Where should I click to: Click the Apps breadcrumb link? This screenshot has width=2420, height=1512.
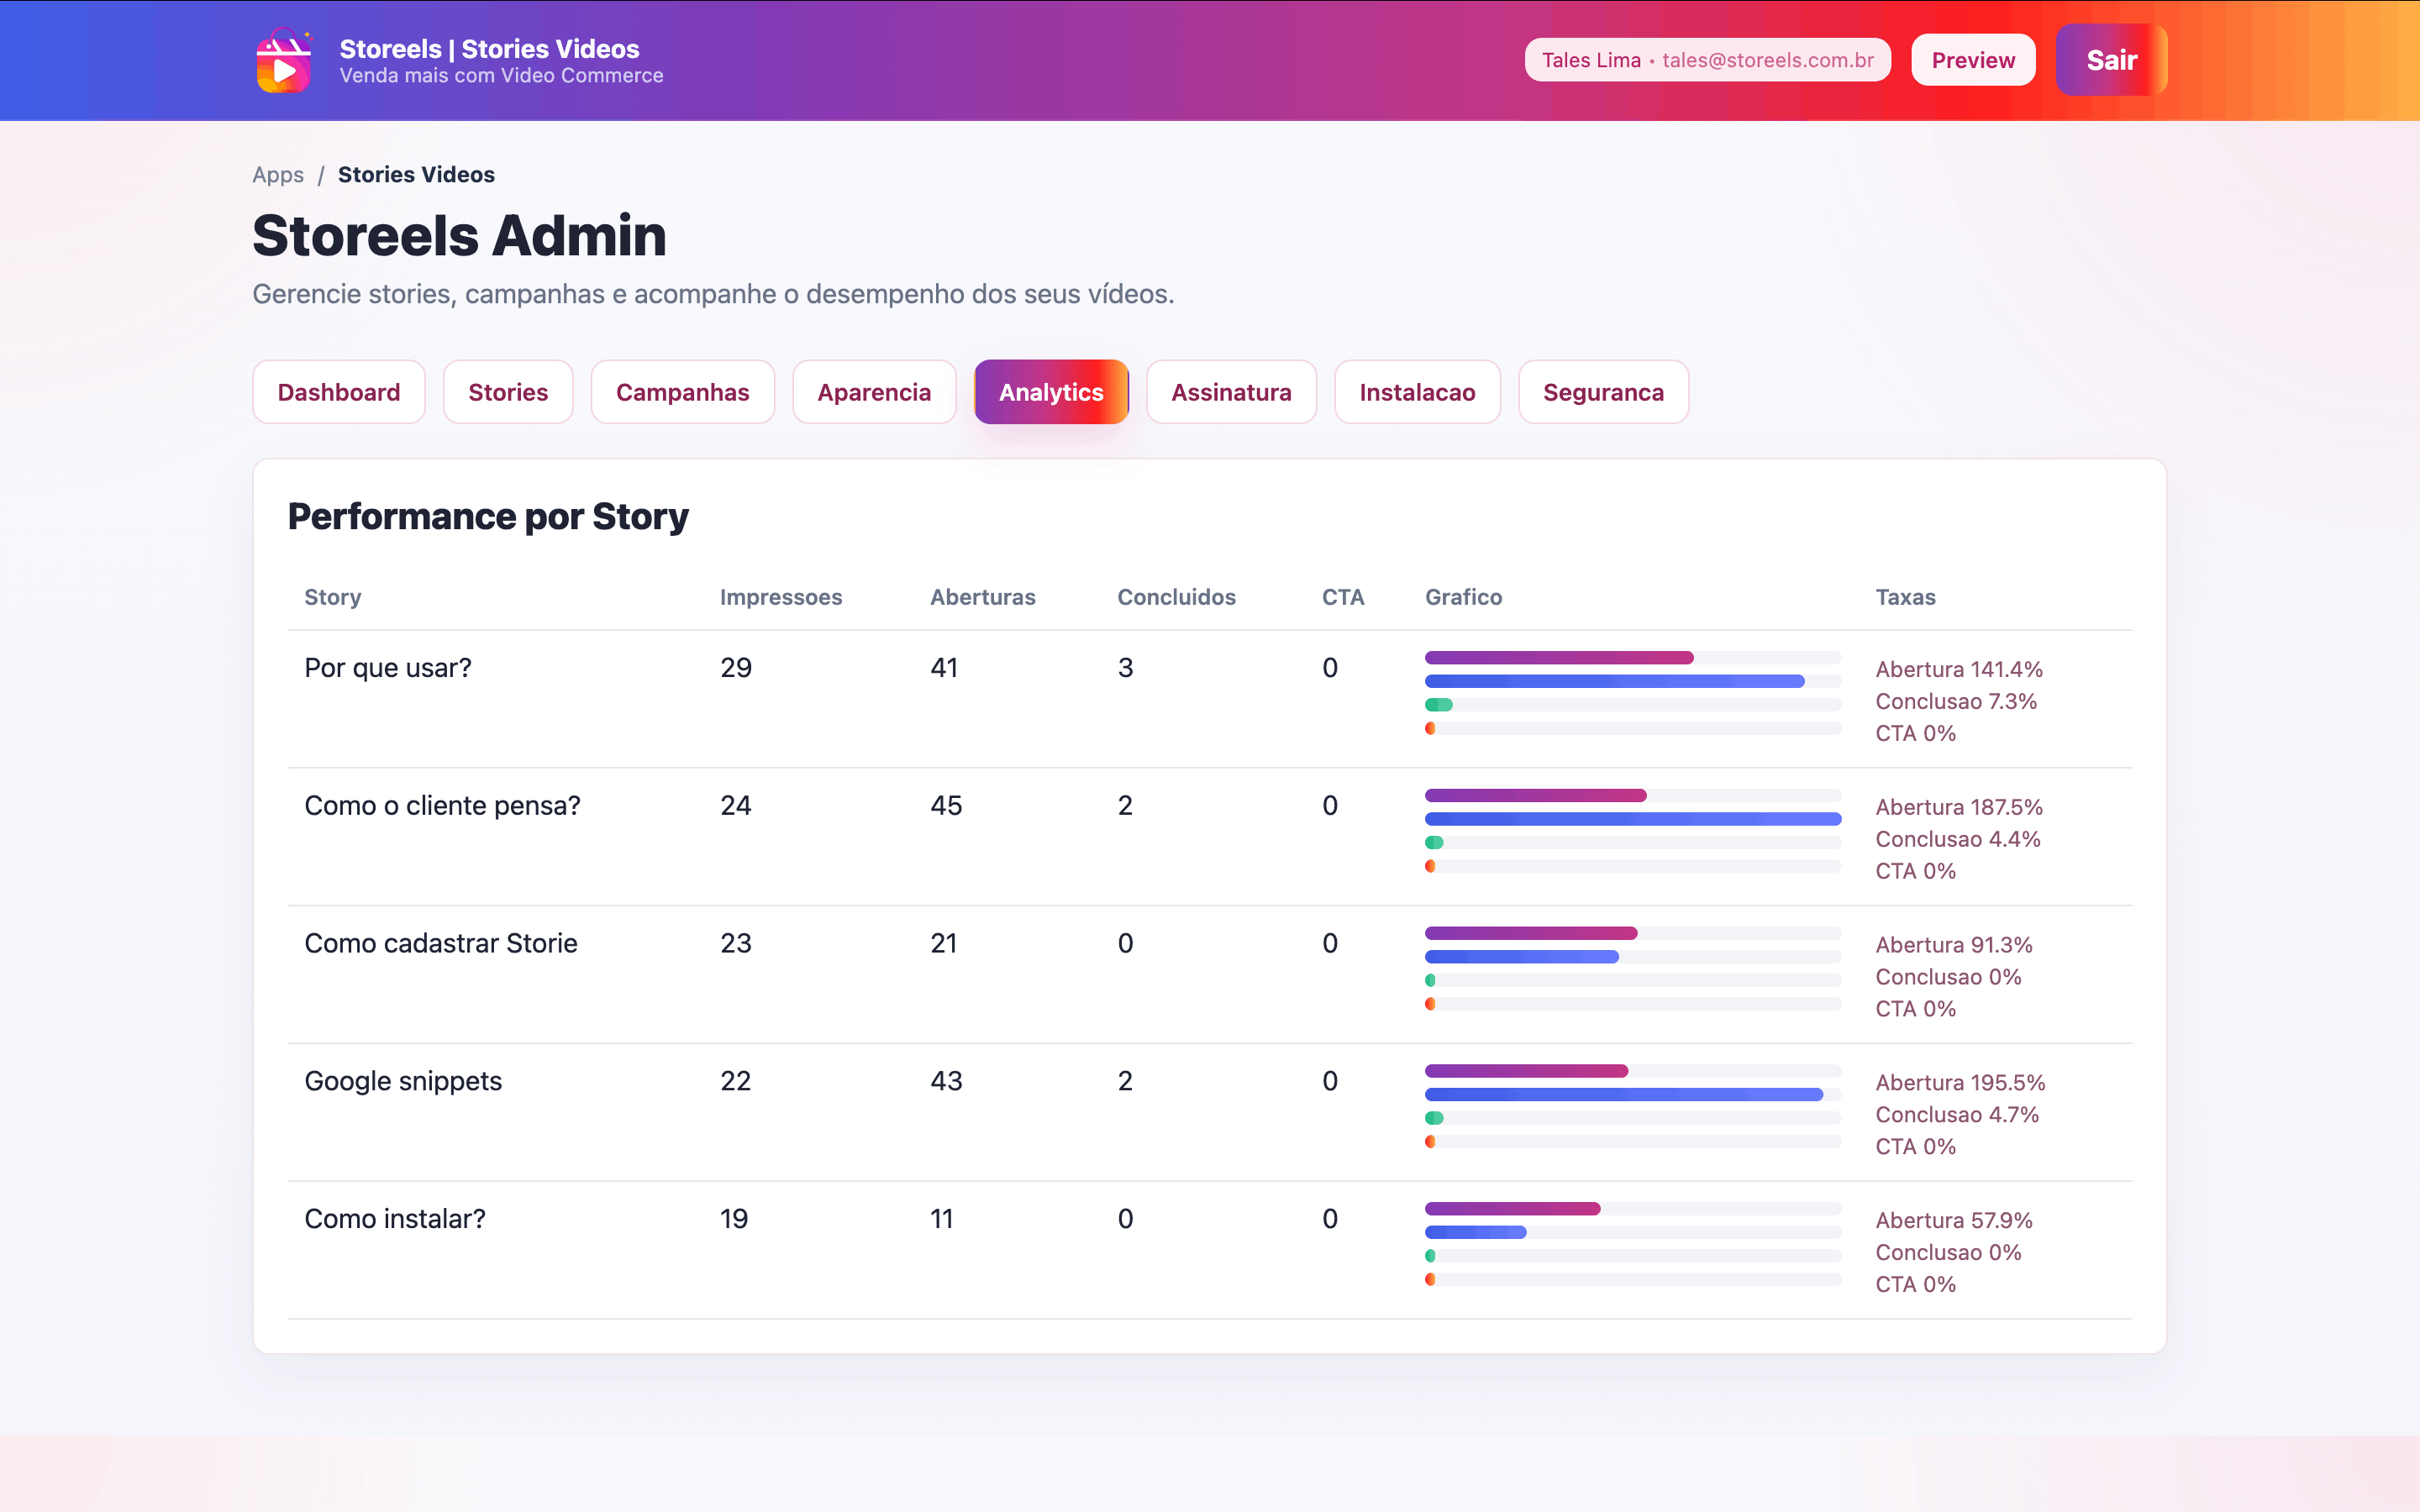click(x=278, y=175)
